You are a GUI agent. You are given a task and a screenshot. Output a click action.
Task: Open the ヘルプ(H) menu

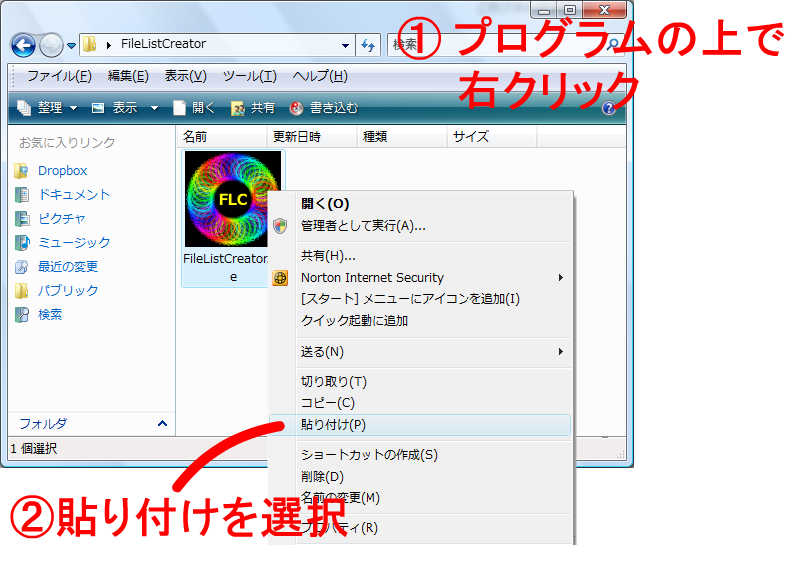point(320,76)
